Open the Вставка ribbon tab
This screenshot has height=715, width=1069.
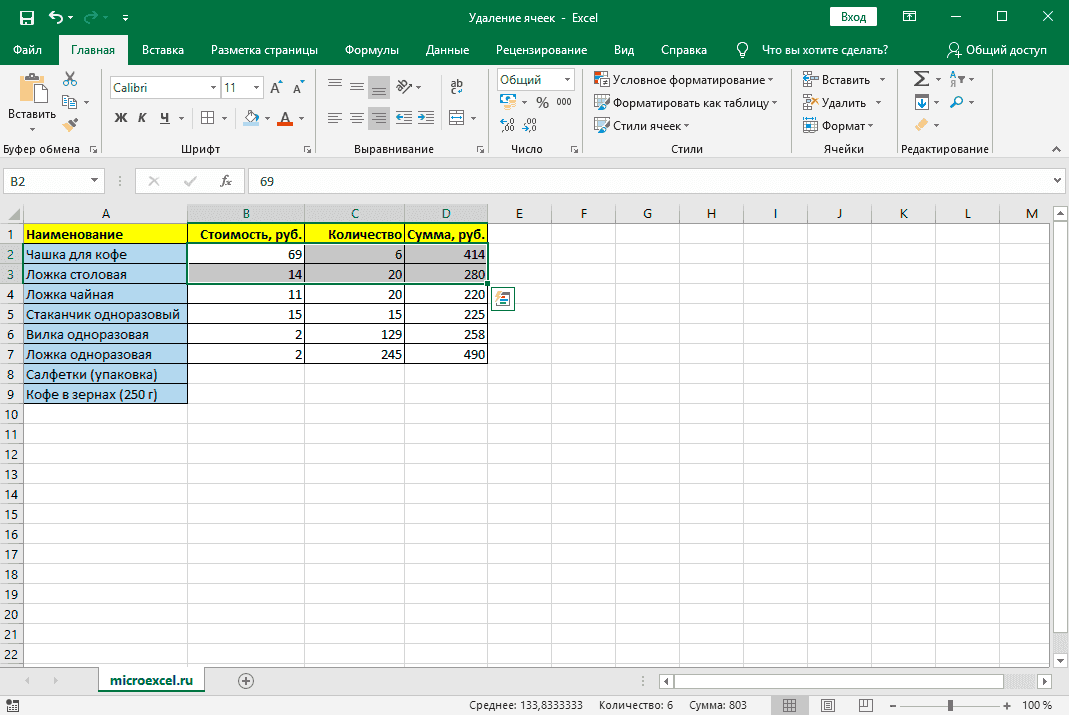point(163,50)
